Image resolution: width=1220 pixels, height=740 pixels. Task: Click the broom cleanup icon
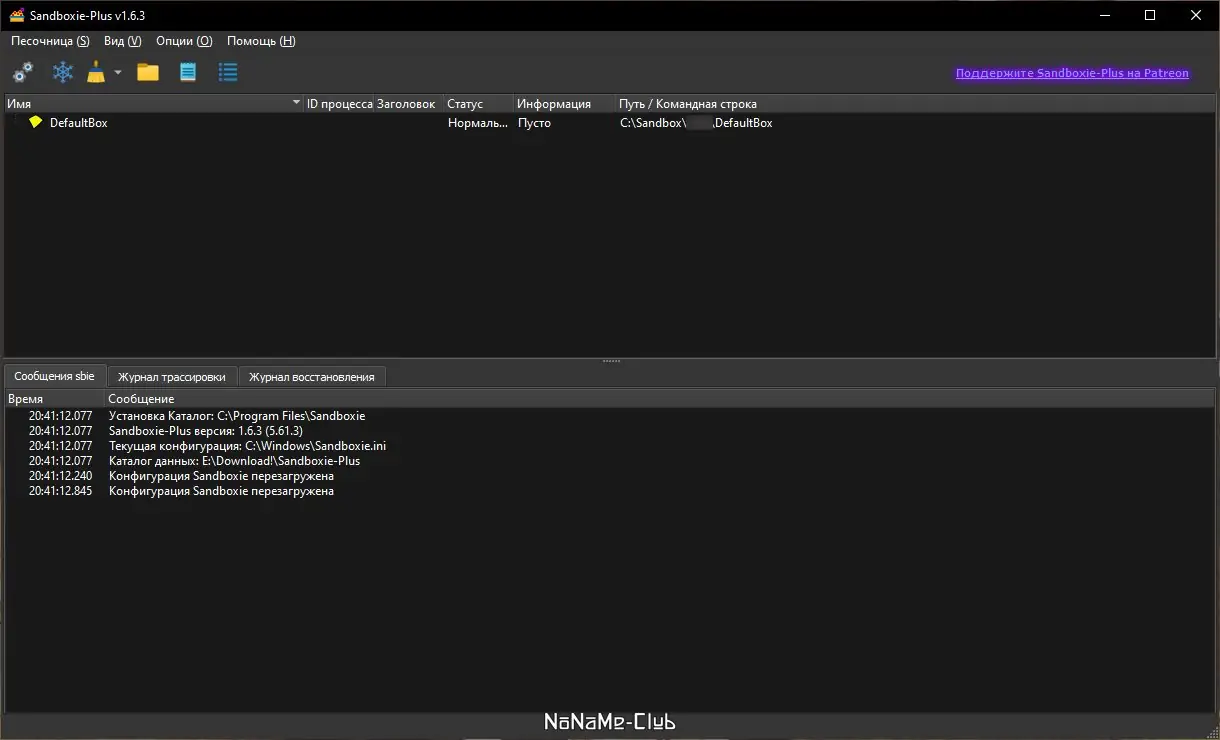tap(96, 72)
